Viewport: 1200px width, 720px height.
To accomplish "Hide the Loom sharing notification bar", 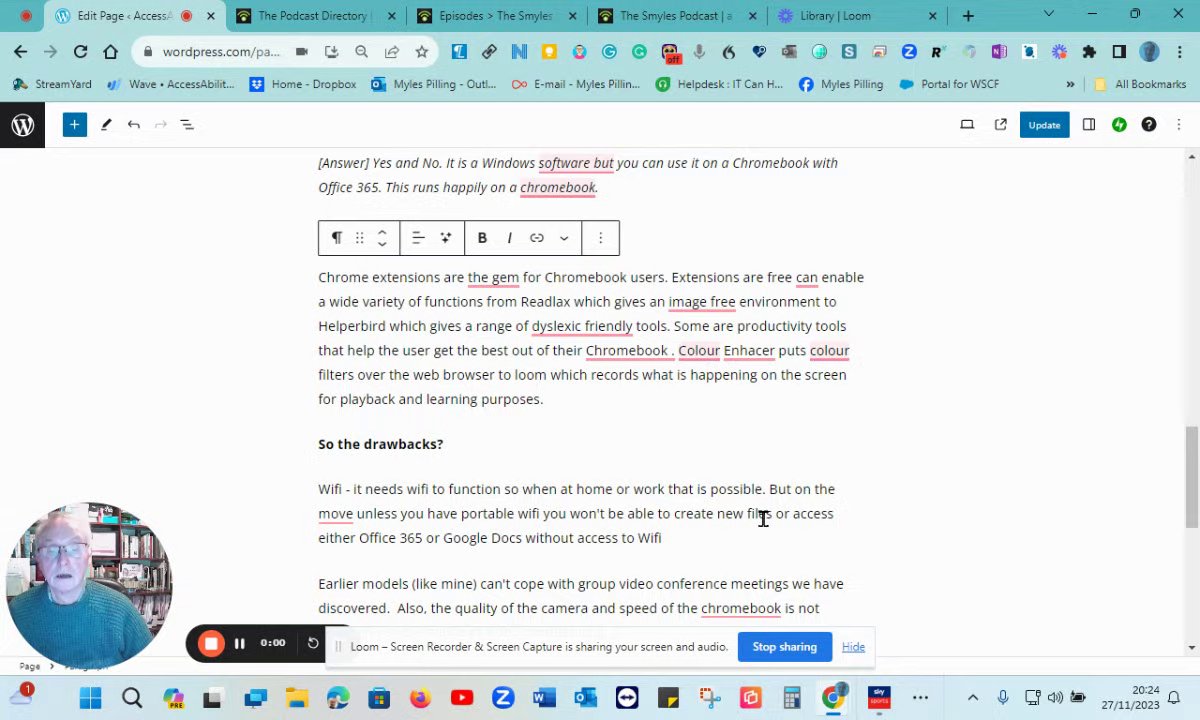I will [853, 647].
